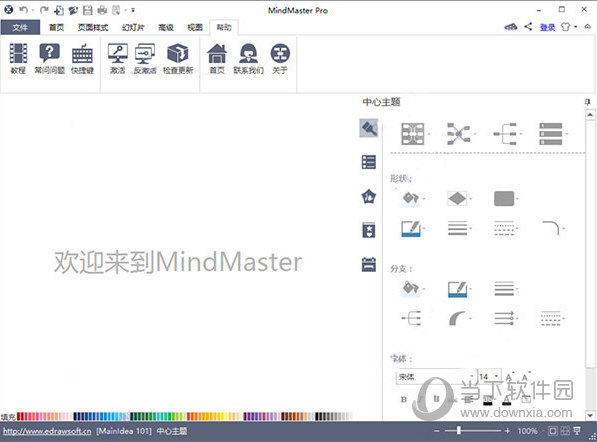Switch to the 高级 tab

tap(166, 27)
